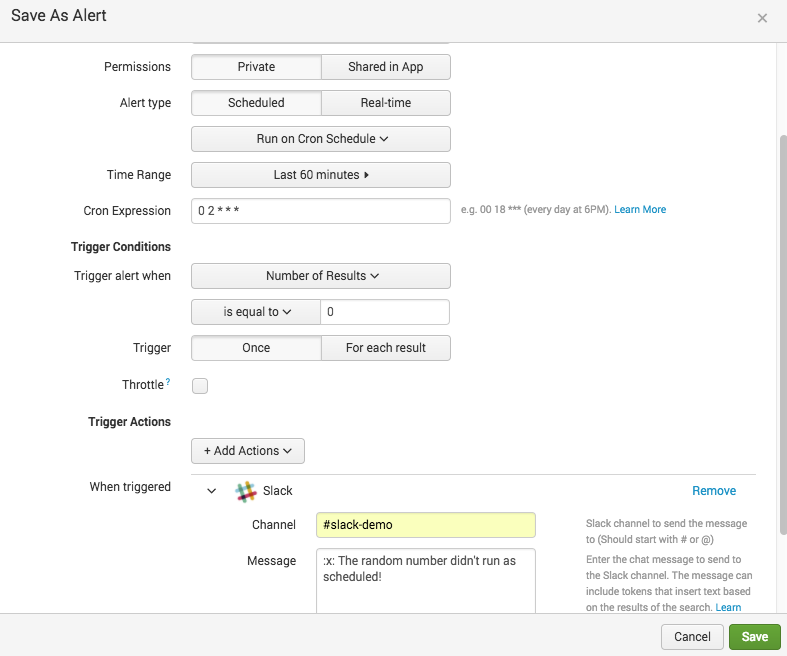Enable the Throttle checkbox

pyautogui.click(x=200, y=386)
